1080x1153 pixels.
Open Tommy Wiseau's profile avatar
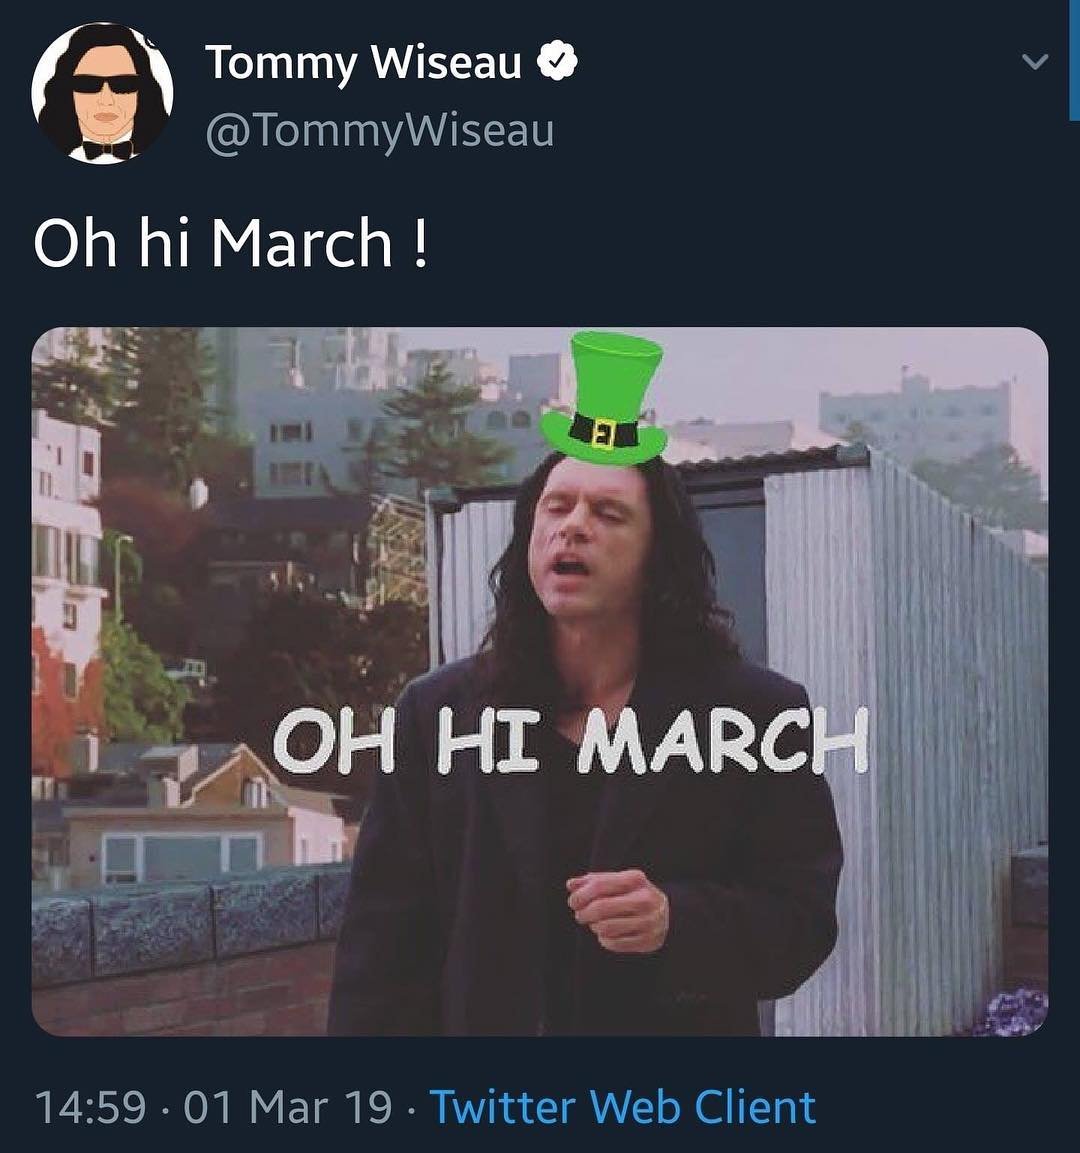[x=102, y=92]
